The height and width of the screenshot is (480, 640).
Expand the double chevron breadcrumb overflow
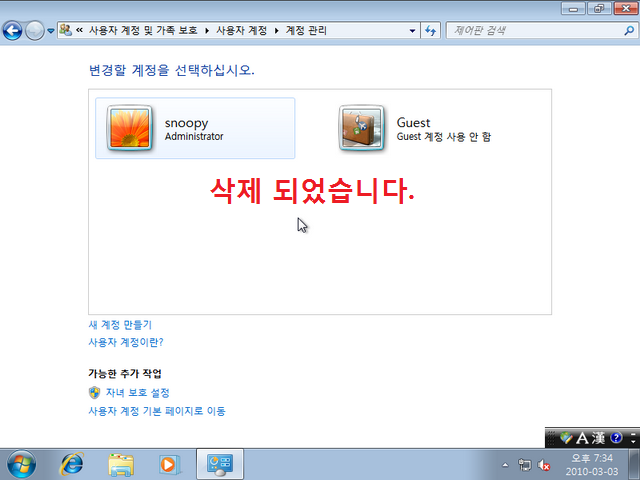(x=80, y=30)
